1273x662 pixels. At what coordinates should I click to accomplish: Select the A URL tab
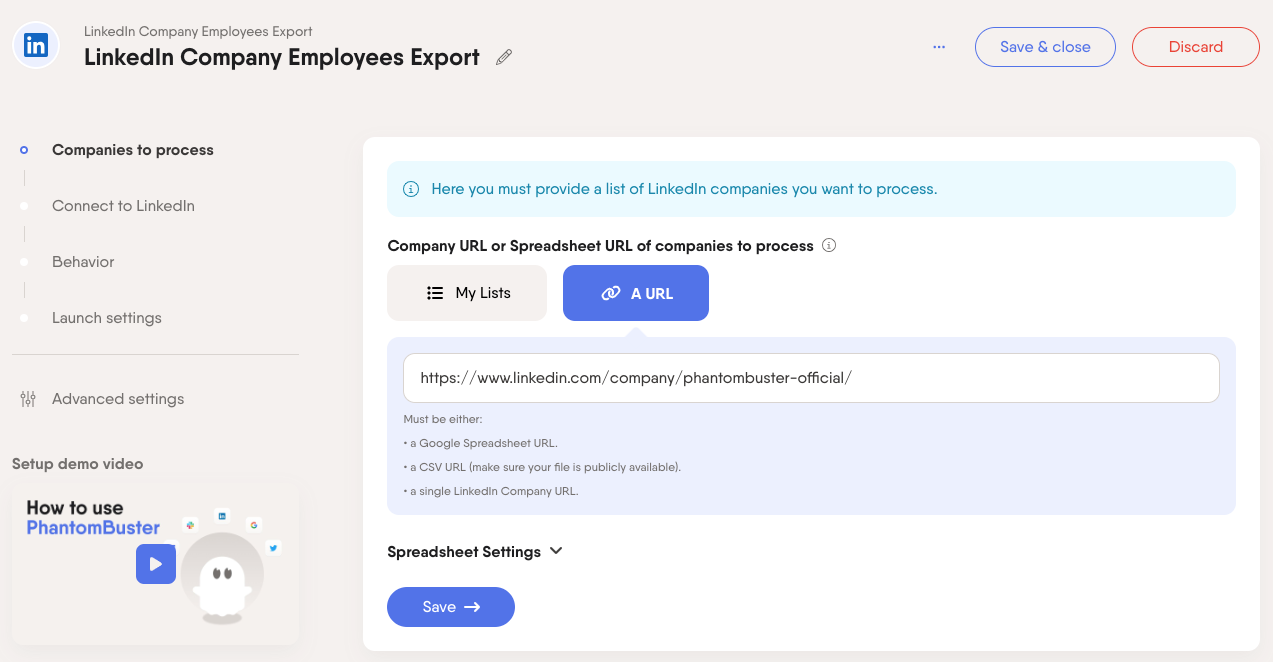pyautogui.click(x=636, y=293)
